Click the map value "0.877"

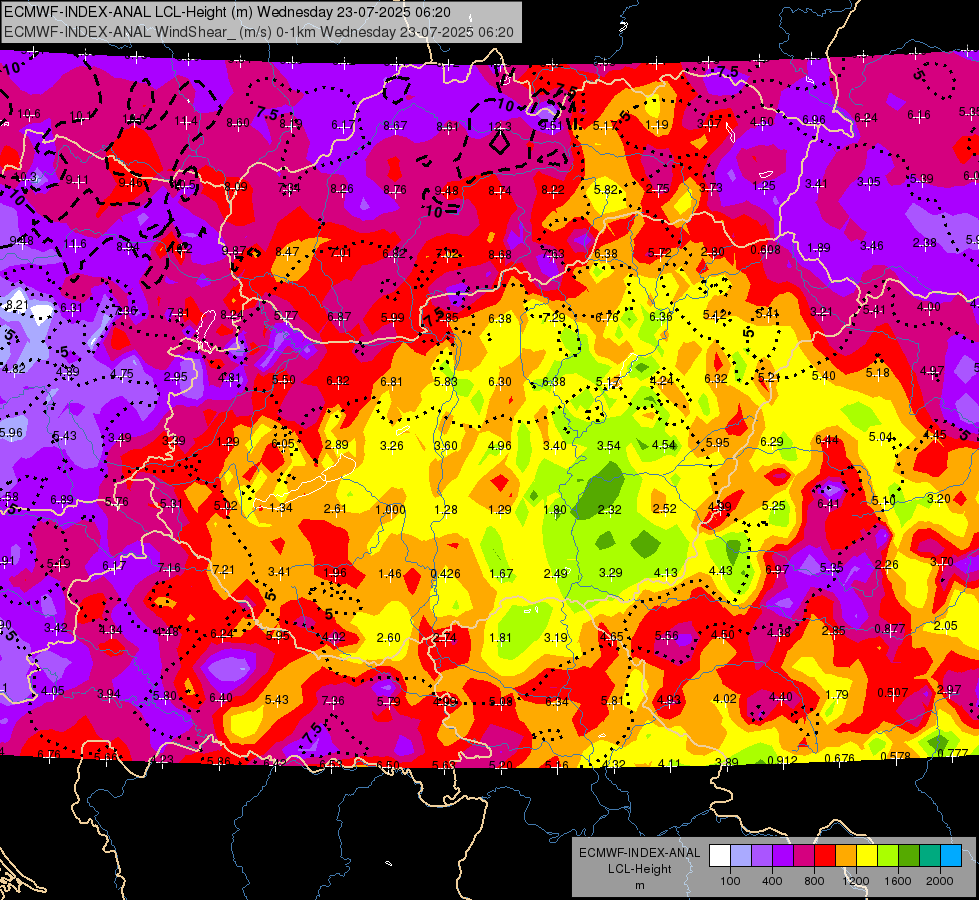890,628
